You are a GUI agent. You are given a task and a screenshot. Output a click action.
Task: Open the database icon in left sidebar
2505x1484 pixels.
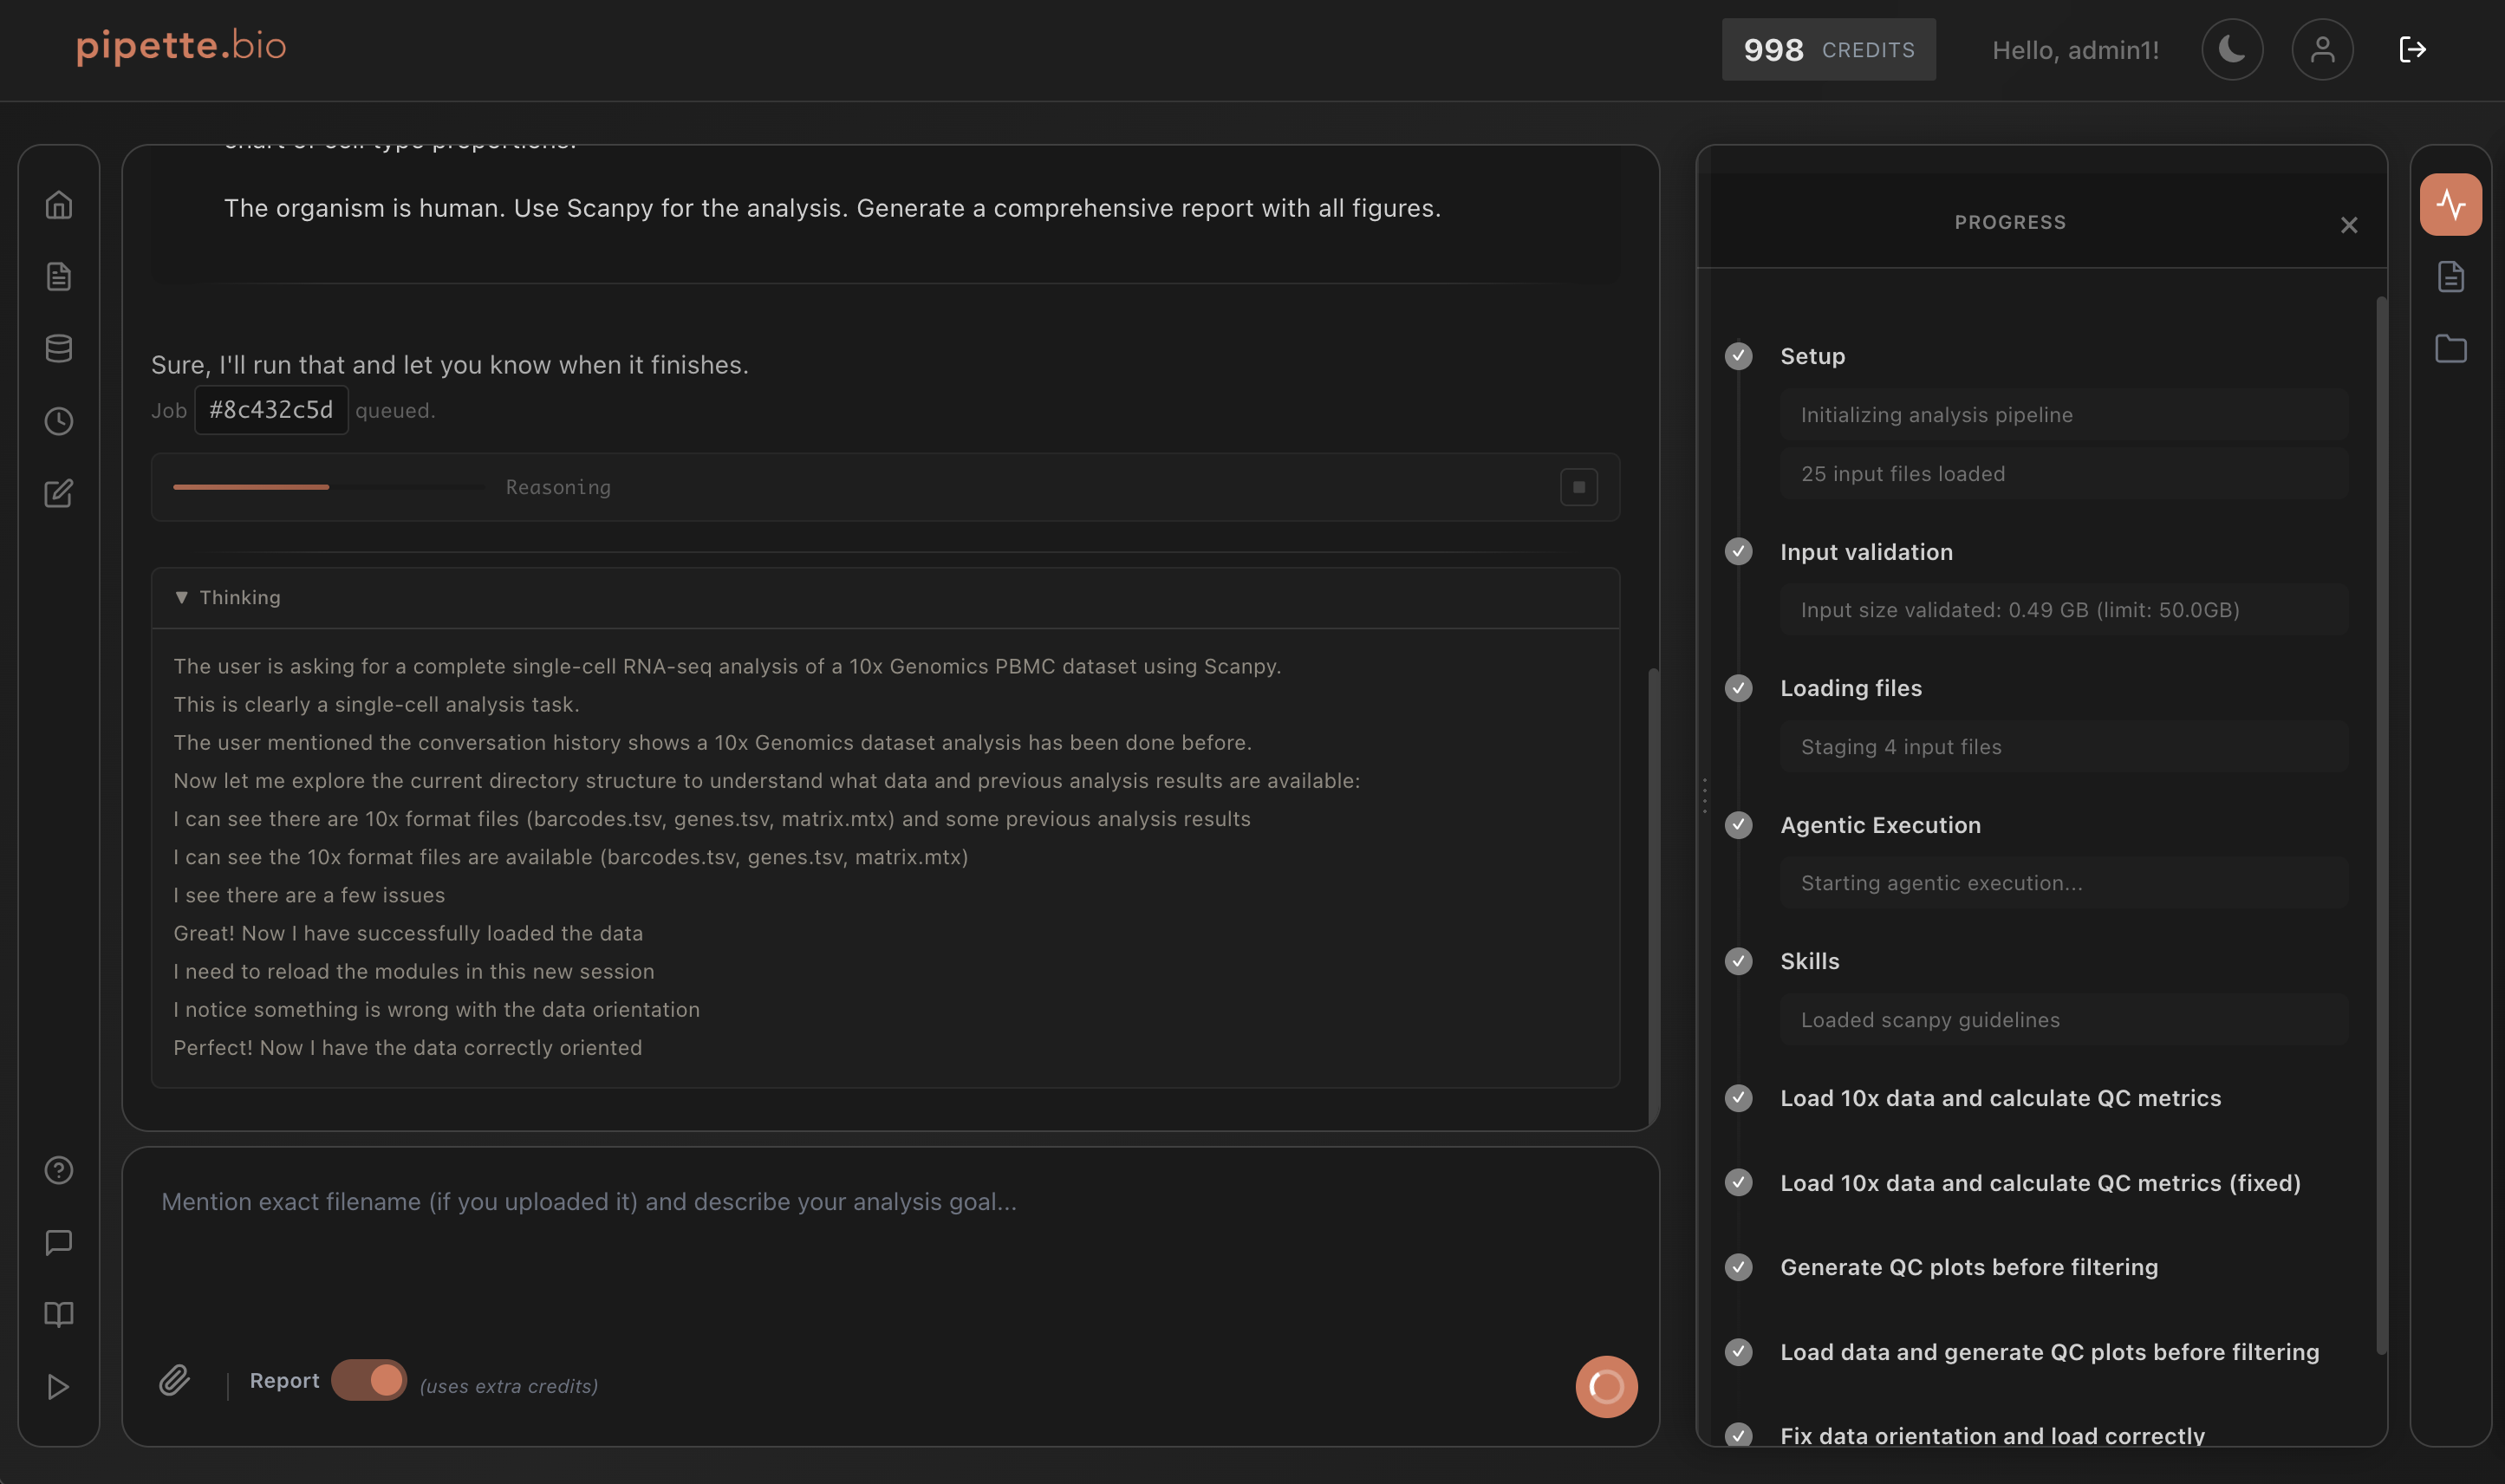click(59, 349)
